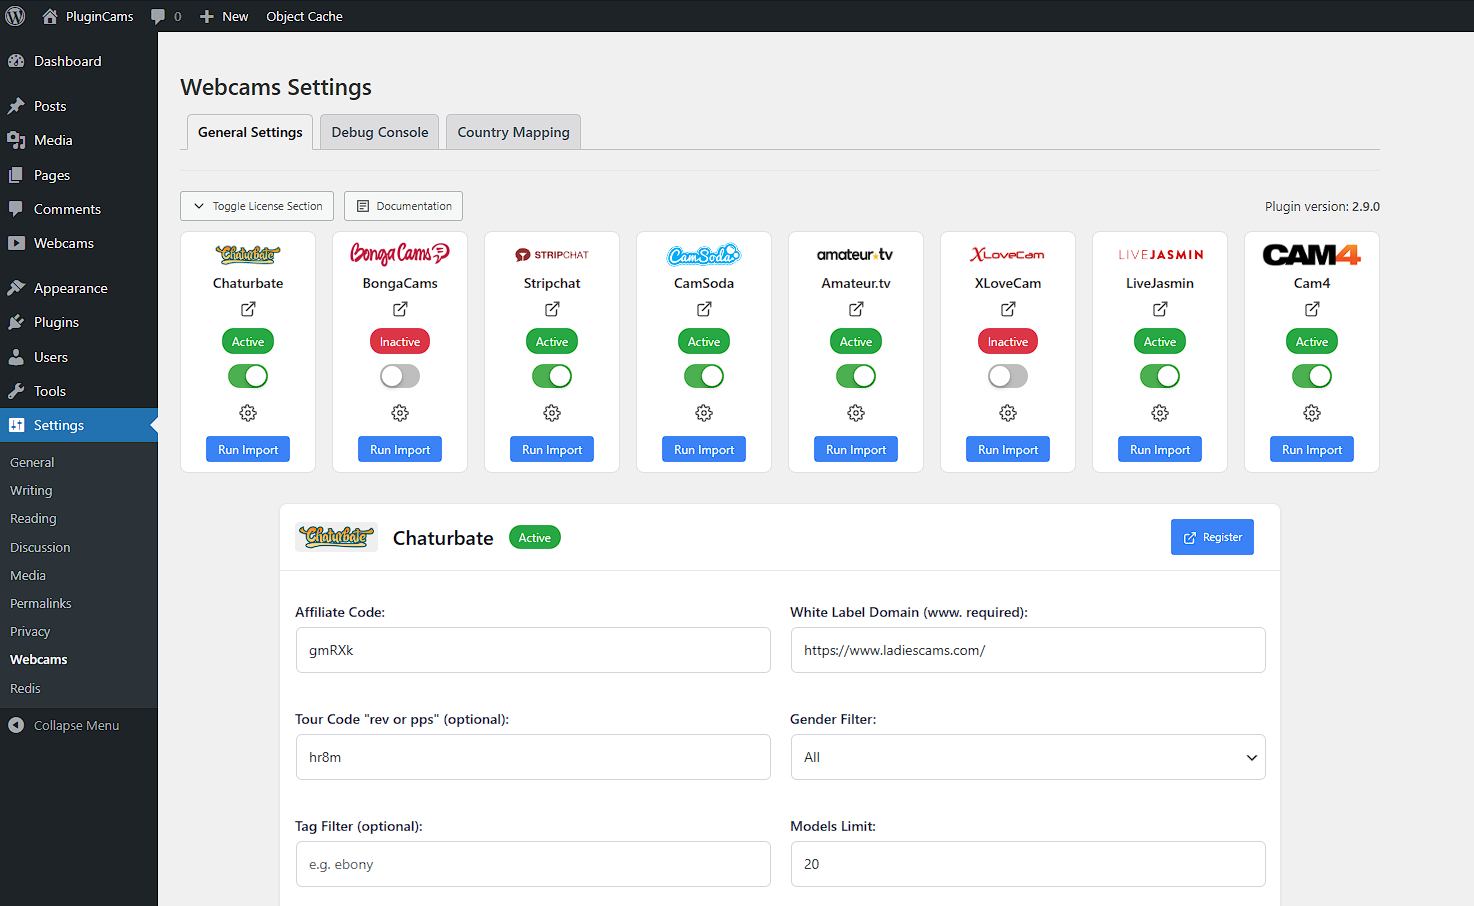Click Run Import for XLoveCam
This screenshot has width=1474, height=906.
click(x=1008, y=450)
